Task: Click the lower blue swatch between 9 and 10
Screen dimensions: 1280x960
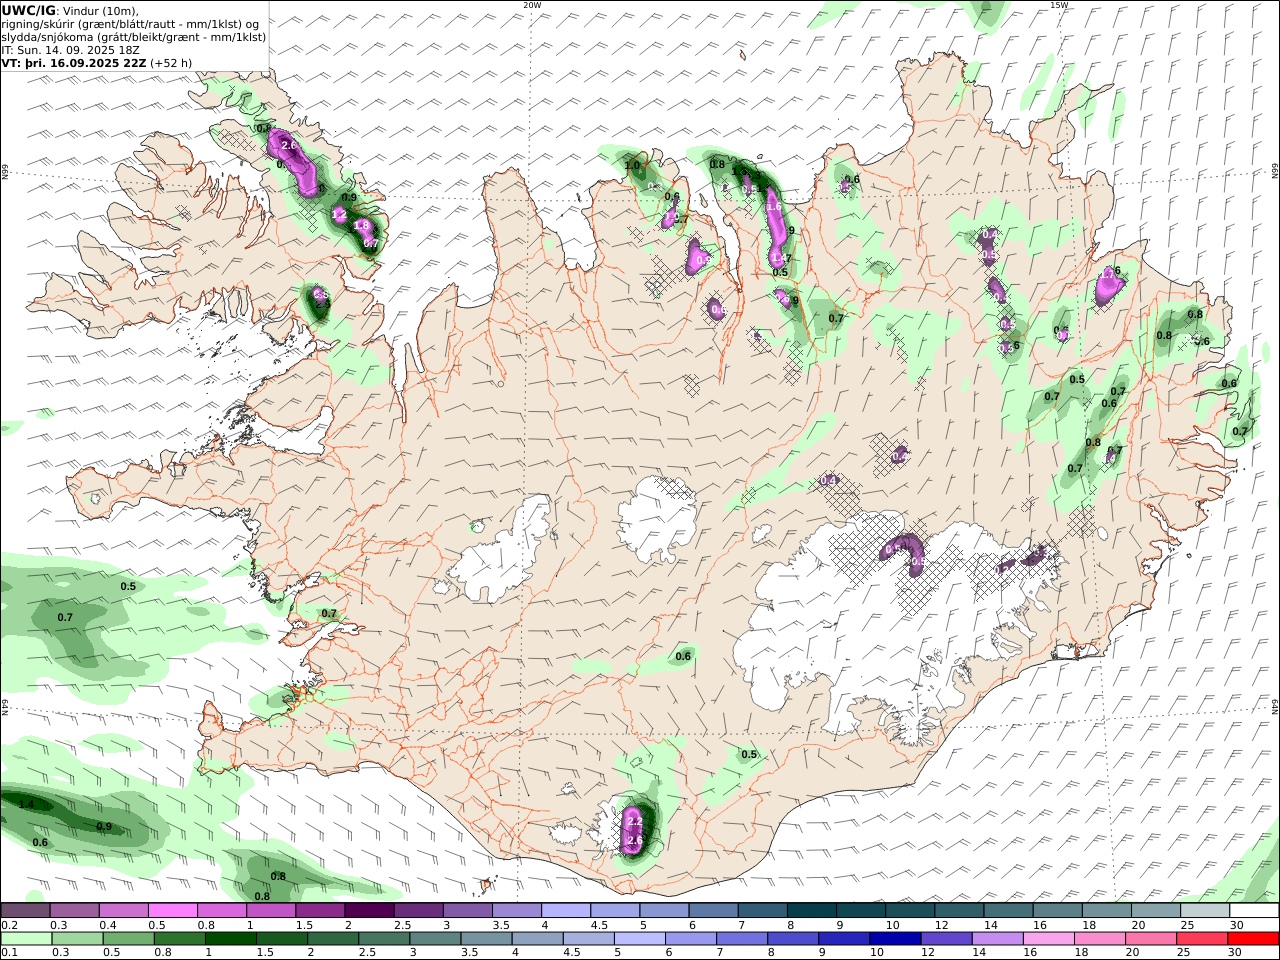Action: pyautogui.click(x=843, y=938)
